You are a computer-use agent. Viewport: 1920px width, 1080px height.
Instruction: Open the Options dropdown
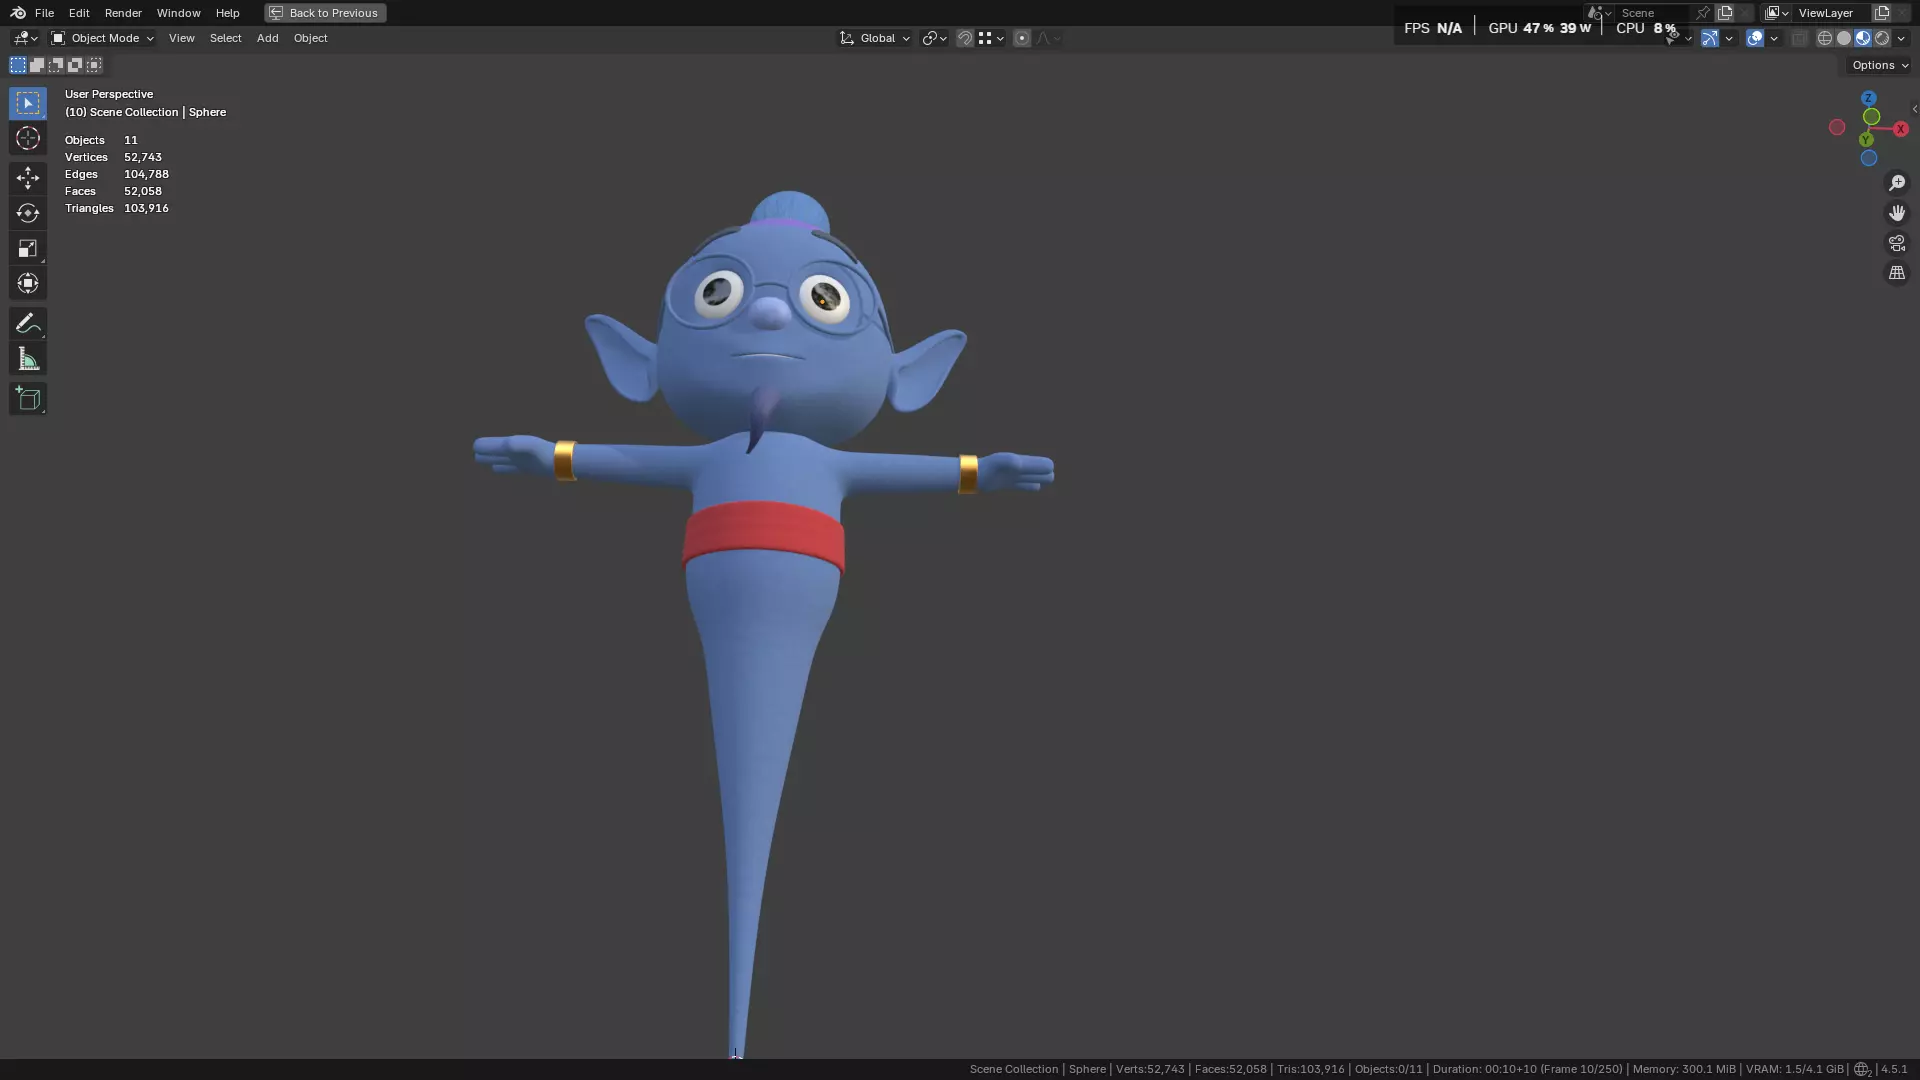[x=1880, y=65]
